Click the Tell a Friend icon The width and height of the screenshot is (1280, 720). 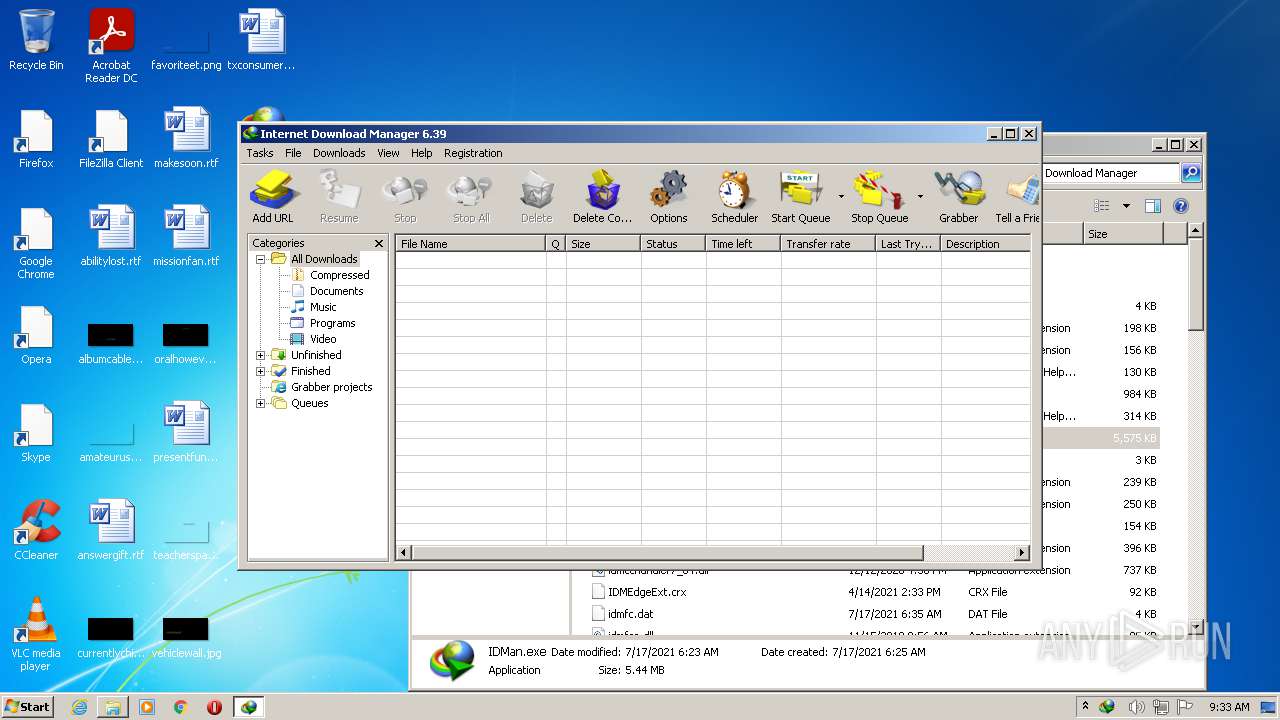(1018, 197)
